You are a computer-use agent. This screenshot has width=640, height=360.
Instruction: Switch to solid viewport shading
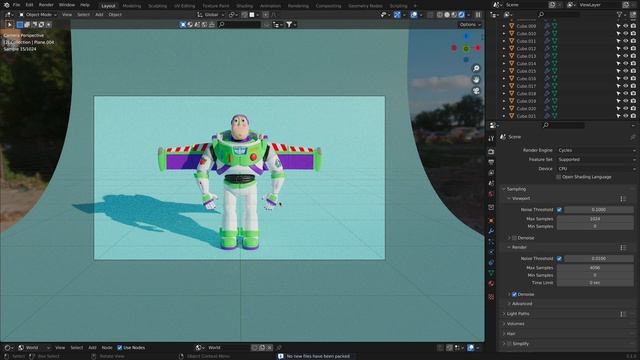[447, 15]
